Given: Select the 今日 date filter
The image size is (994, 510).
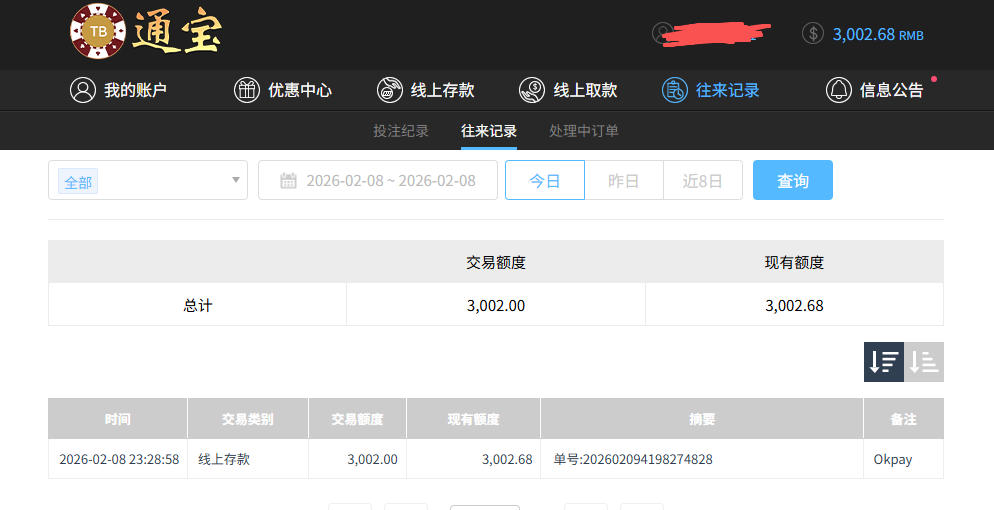Looking at the screenshot, I should [544, 180].
